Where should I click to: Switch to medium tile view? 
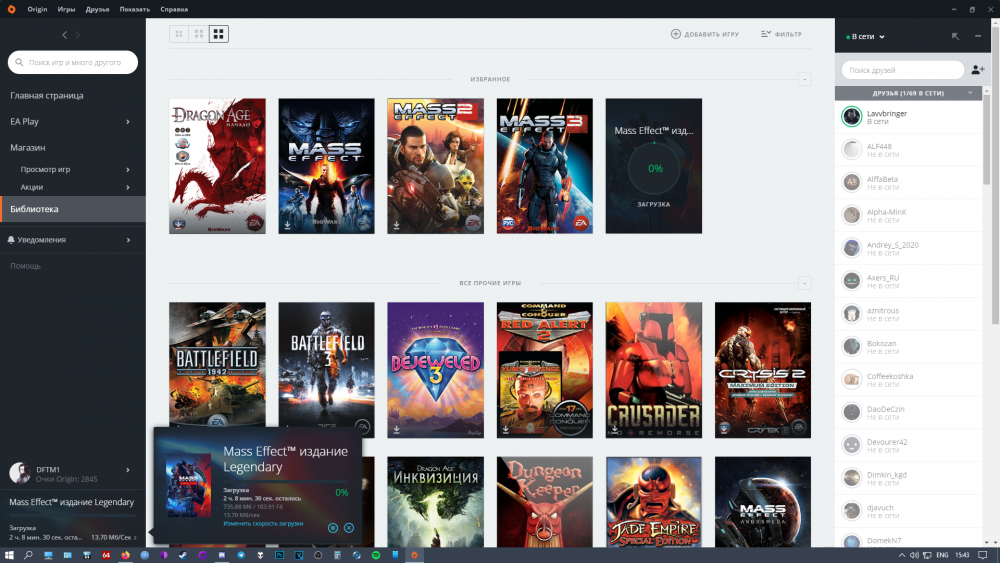pos(199,34)
